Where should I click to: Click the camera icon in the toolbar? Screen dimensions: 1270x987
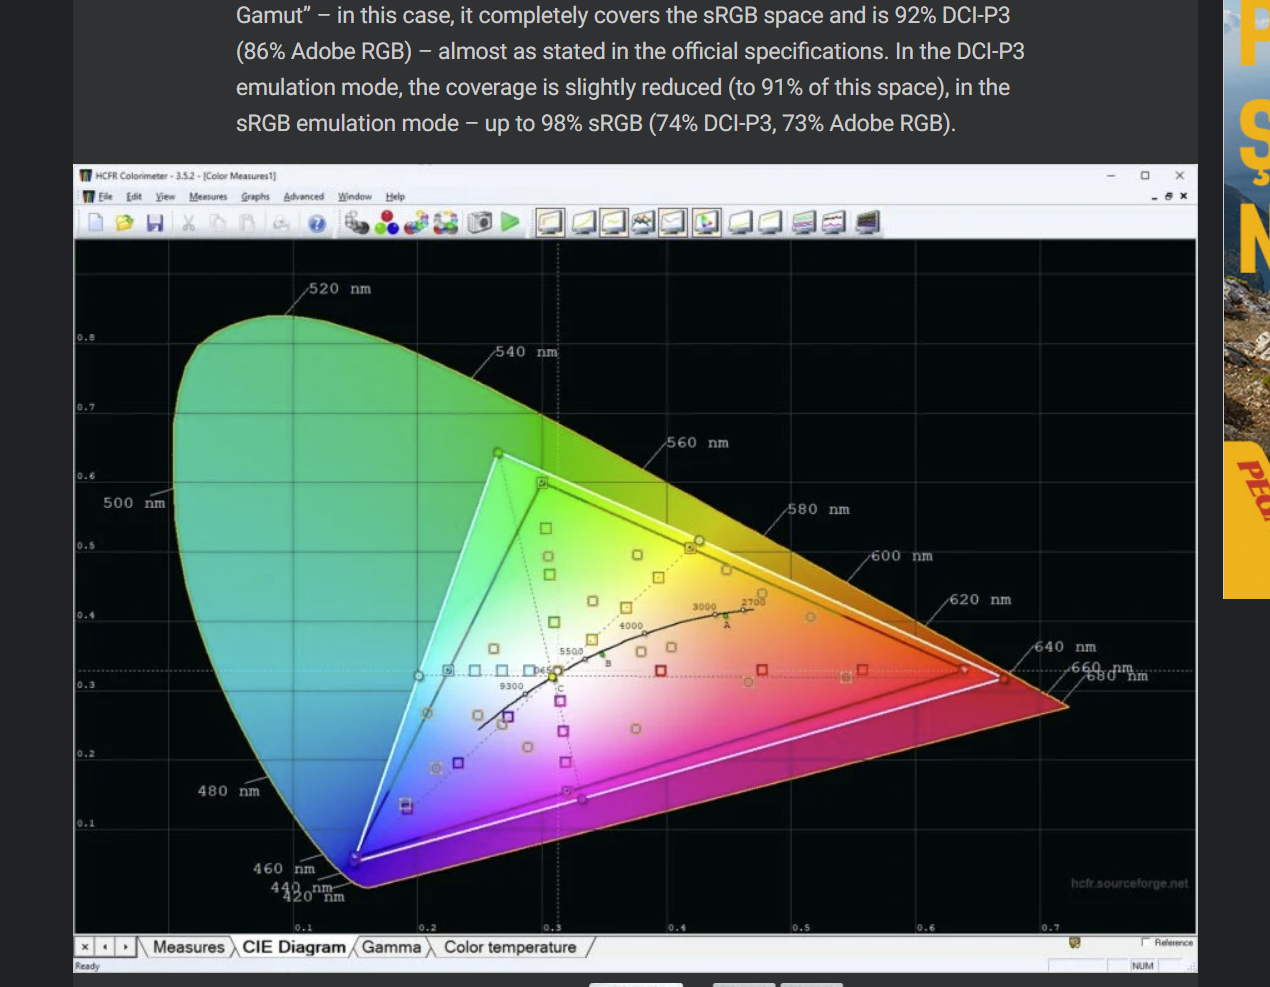point(480,222)
